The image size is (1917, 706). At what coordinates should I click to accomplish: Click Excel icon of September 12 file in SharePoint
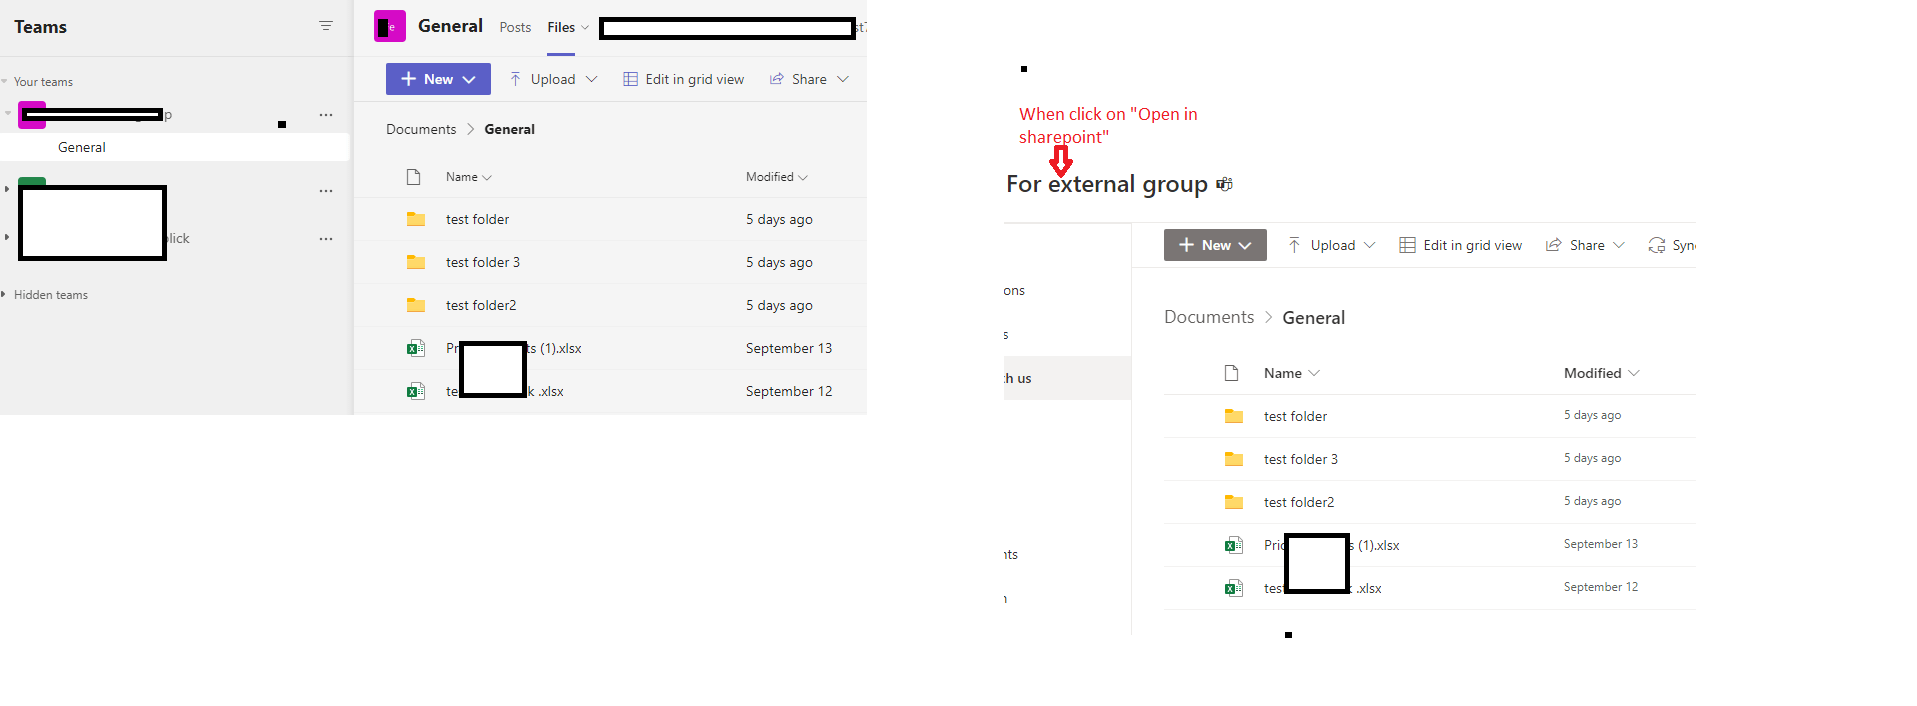coord(1234,588)
